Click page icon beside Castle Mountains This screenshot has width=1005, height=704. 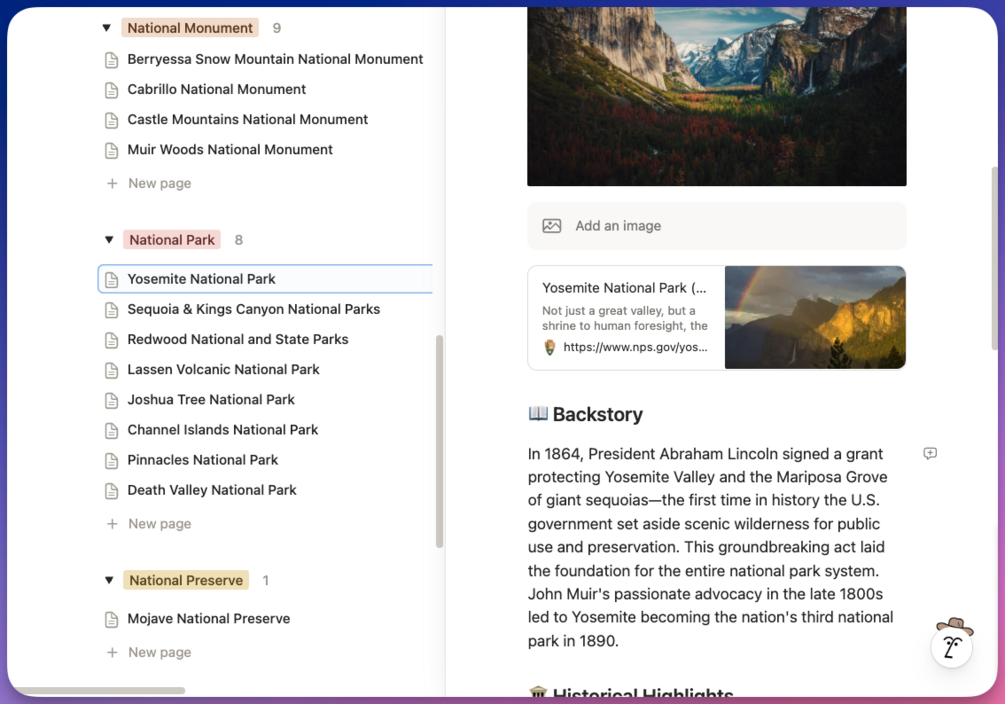pyautogui.click(x=112, y=120)
